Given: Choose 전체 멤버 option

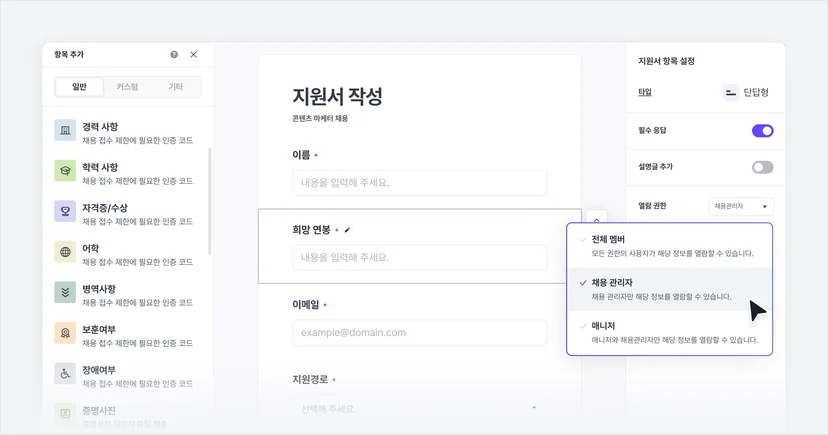Looking at the screenshot, I should [x=669, y=246].
